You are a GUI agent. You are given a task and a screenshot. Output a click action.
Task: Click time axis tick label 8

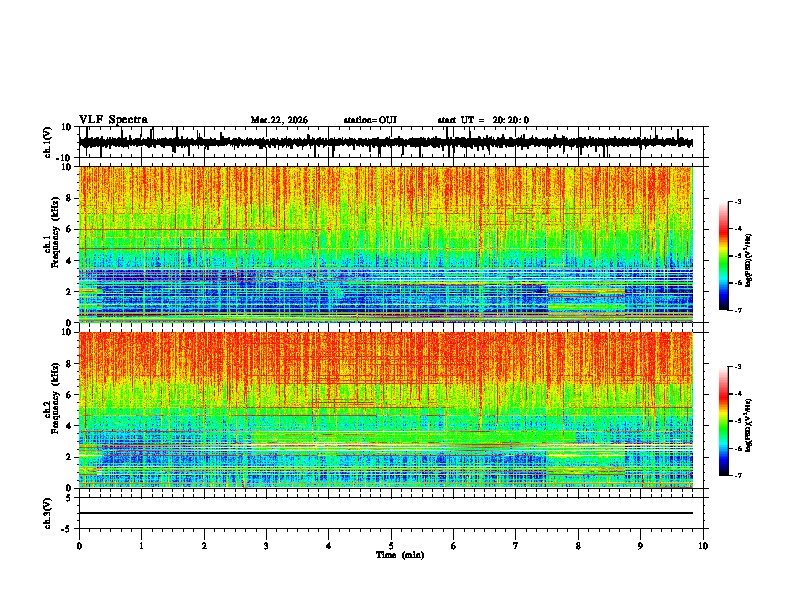coord(578,546)
